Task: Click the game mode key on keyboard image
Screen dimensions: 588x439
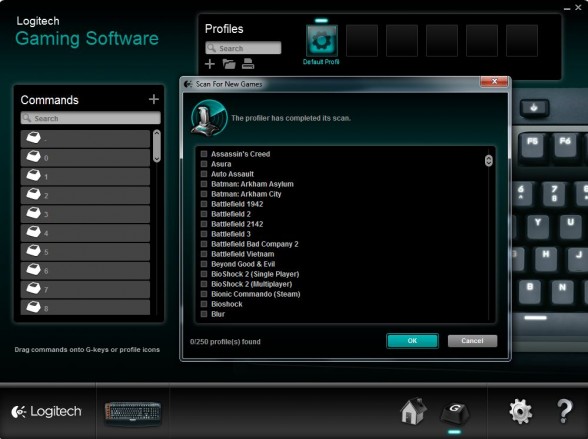Action: pos(534,108)
